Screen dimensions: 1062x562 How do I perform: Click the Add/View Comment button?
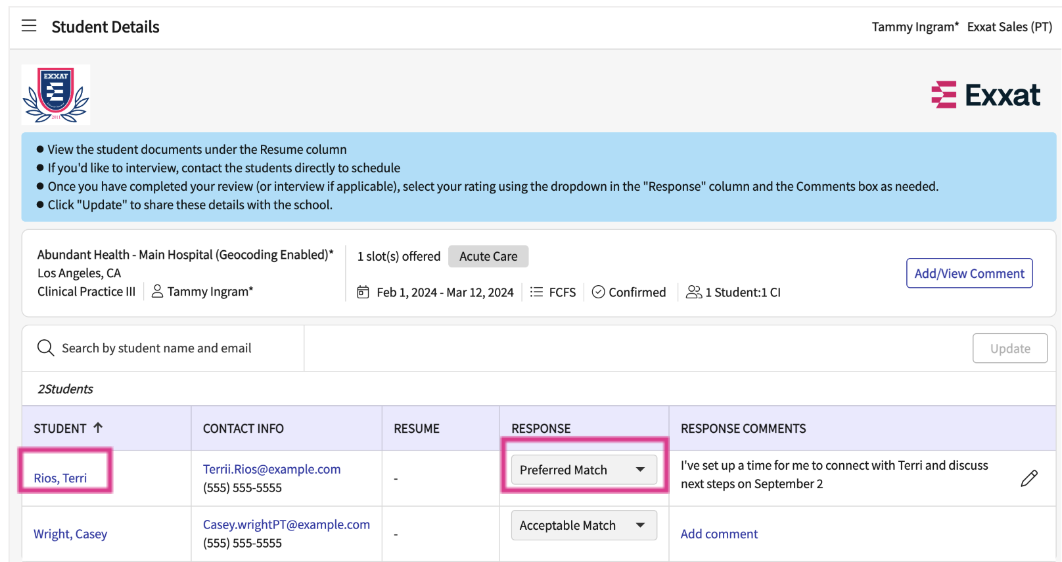tap(968, 273)
